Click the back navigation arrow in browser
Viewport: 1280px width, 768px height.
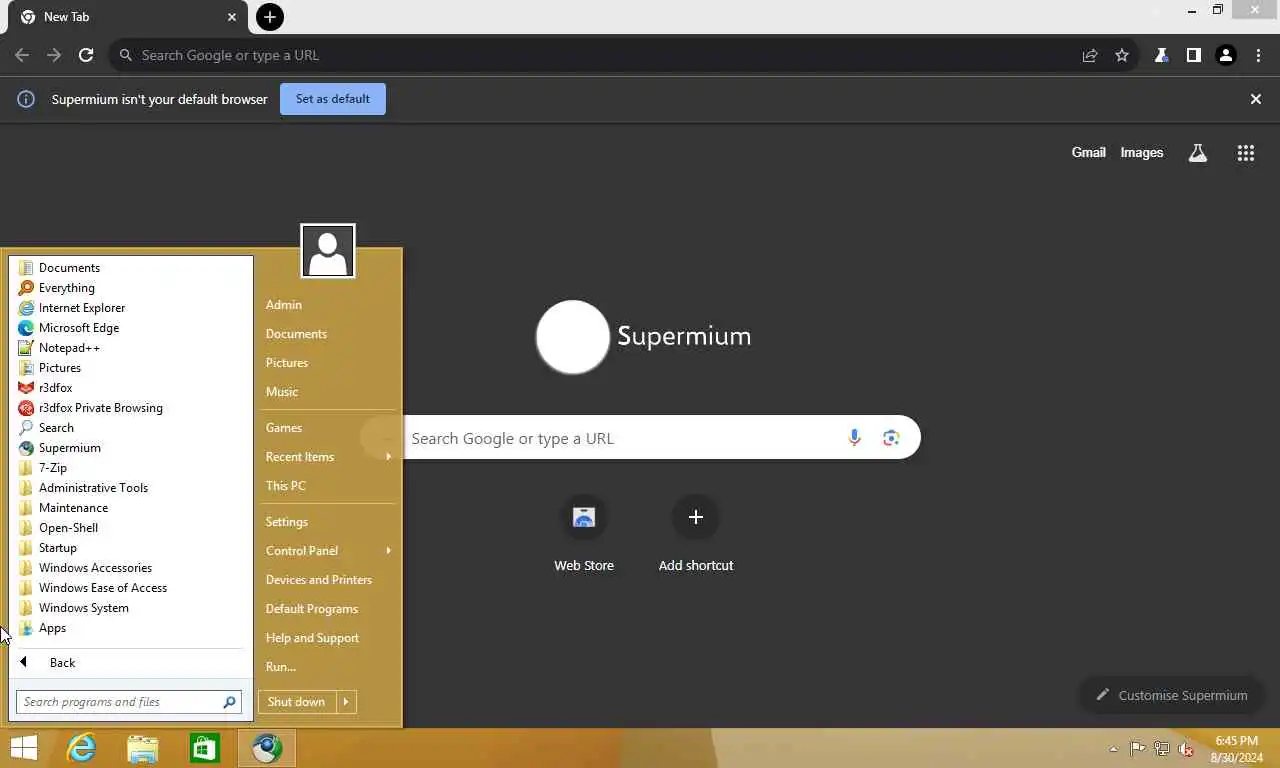(22, 55)
